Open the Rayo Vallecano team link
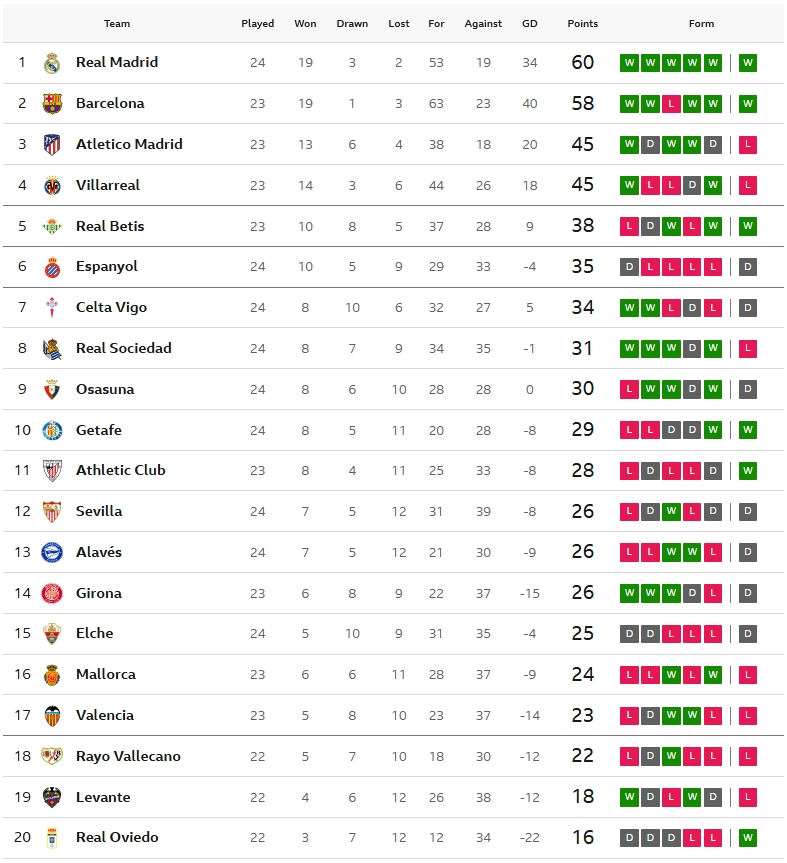 tap(128, 756)
